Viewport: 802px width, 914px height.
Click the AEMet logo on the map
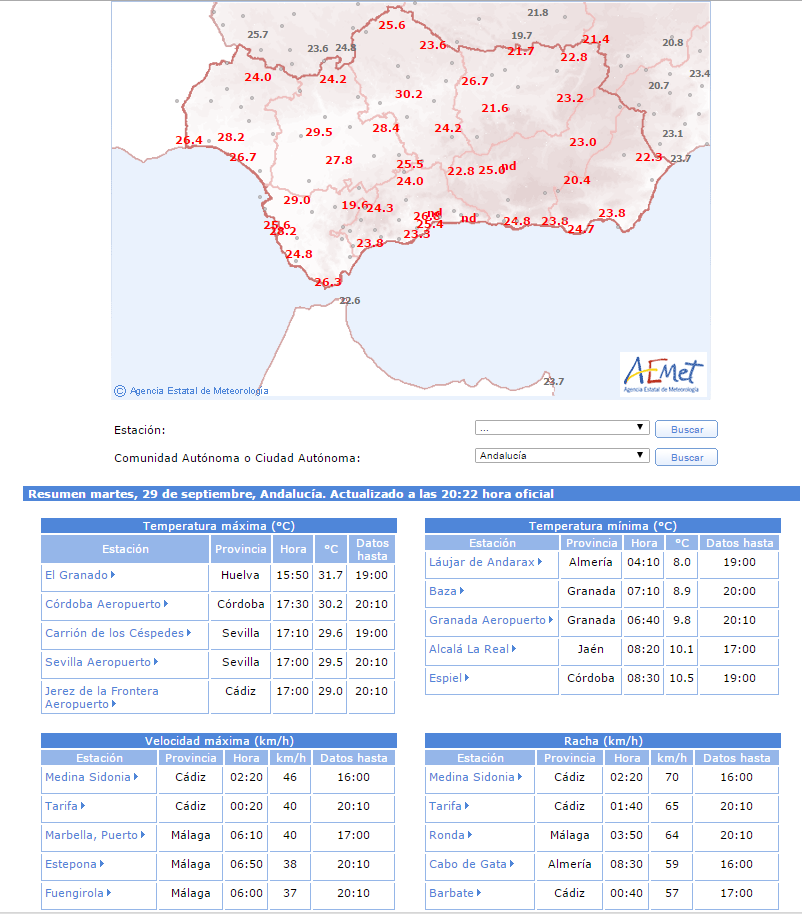click(x=664, y=374)
